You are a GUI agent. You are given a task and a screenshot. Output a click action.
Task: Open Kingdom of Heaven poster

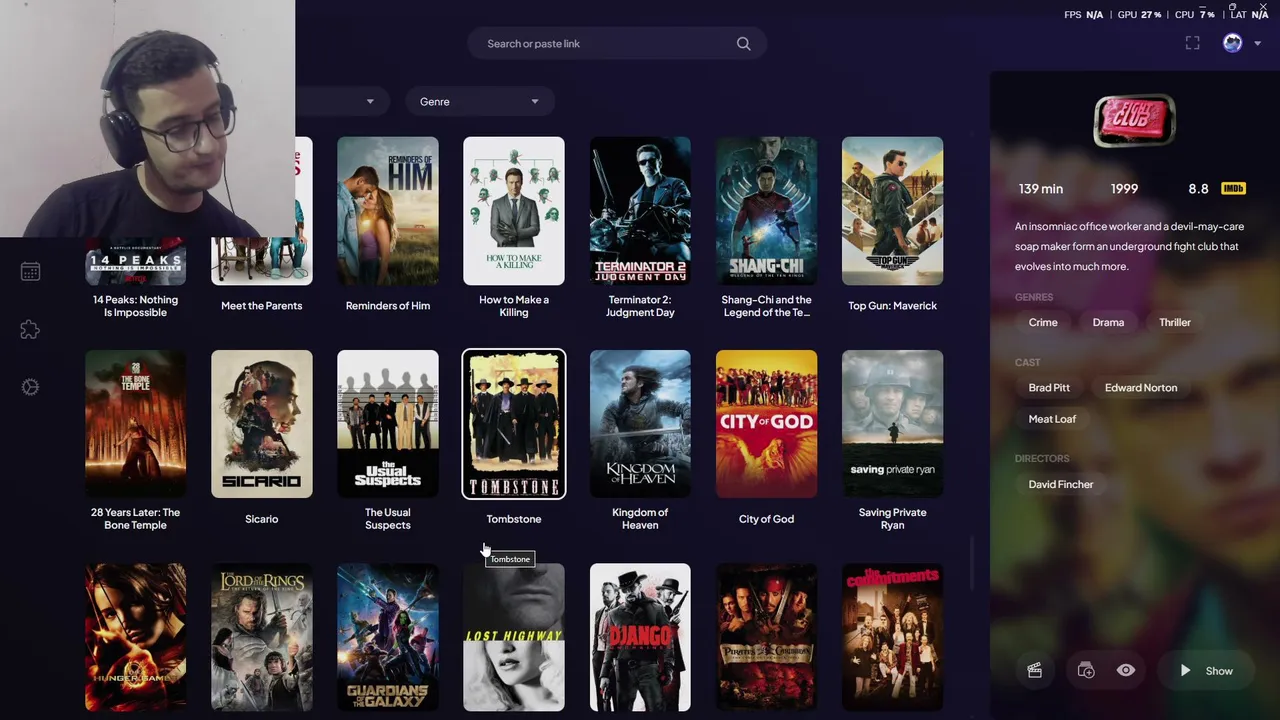tap(640, 424)
